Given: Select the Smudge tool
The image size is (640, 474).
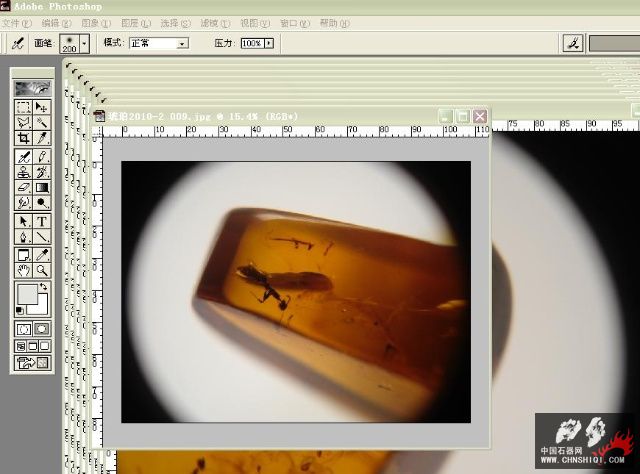Looking at the screenshot, I should pos(23,203).
